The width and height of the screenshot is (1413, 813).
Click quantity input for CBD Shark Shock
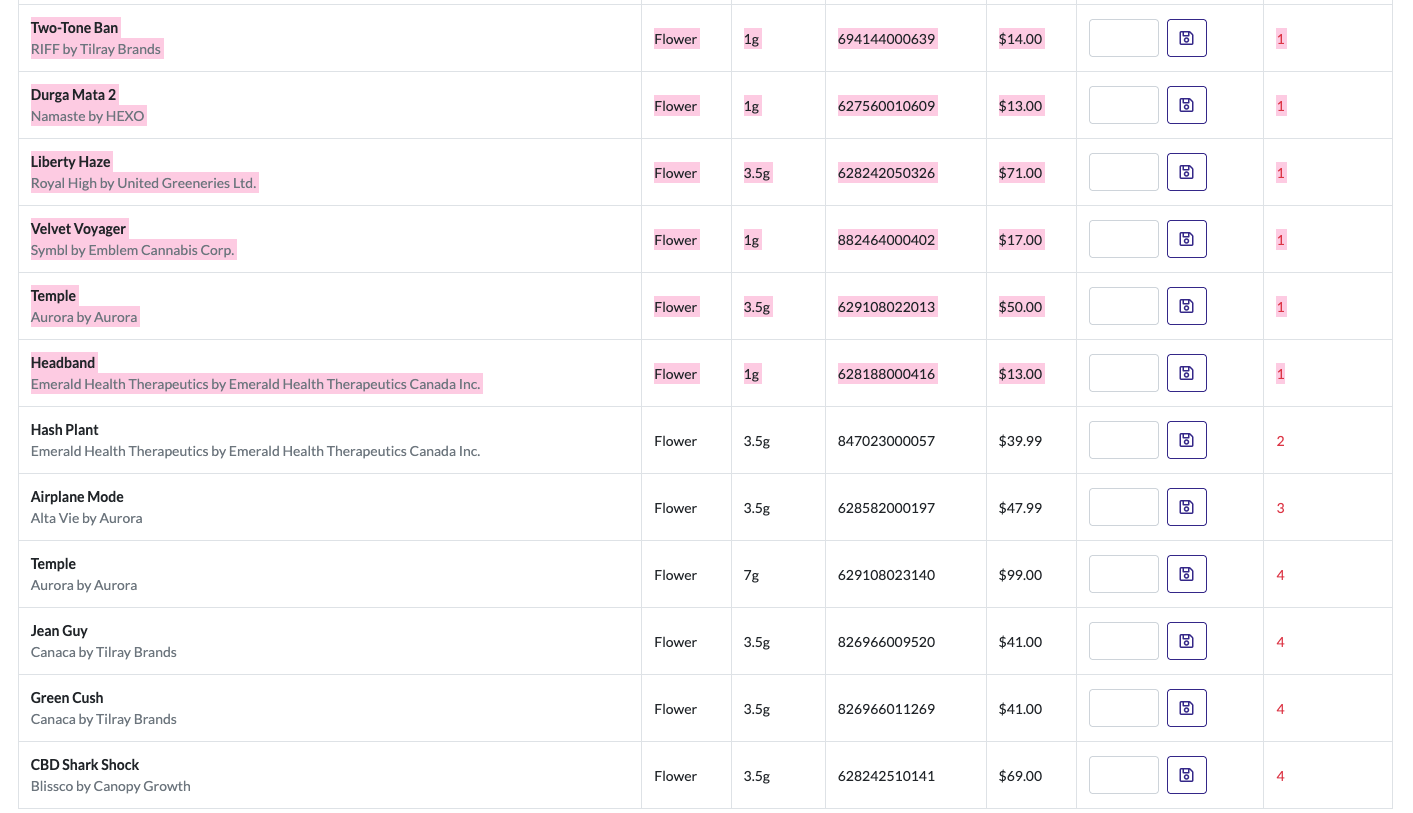[1123, 775]
